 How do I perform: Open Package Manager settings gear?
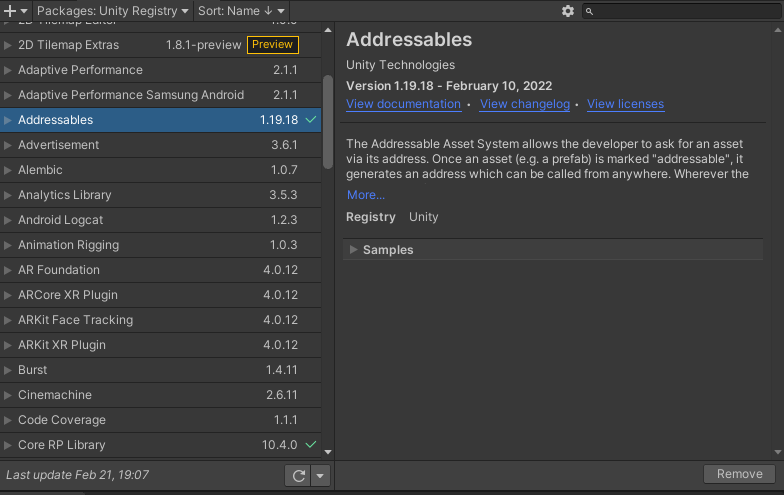click(568, 11)
